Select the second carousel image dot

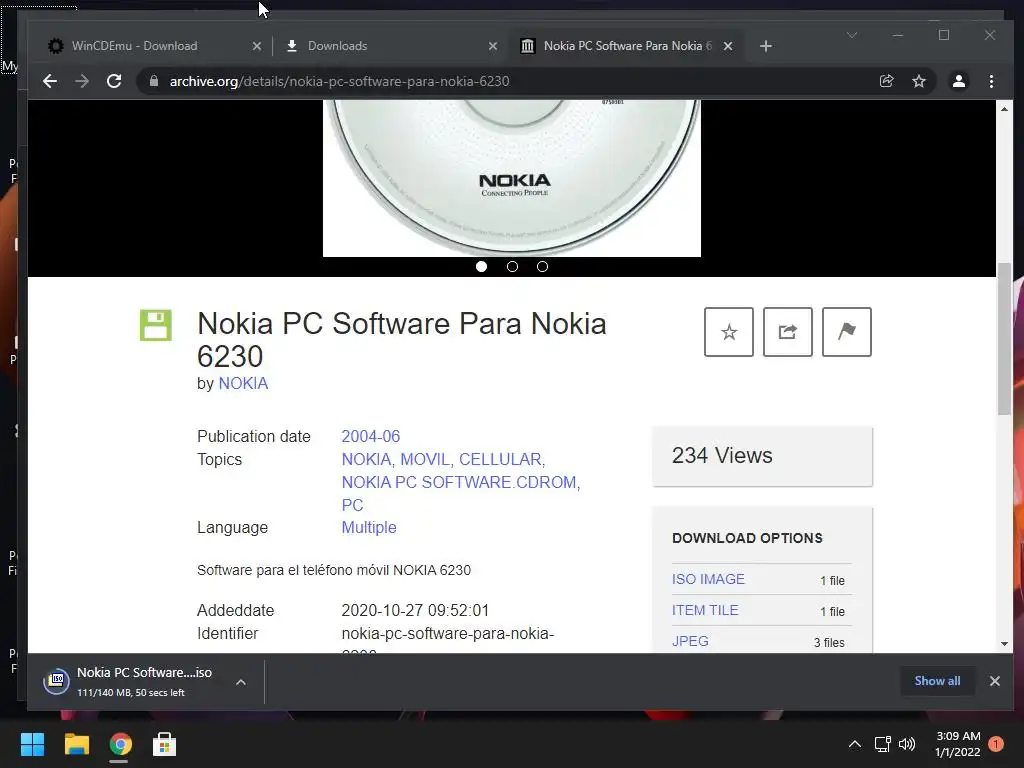click(x=512, y=266)
